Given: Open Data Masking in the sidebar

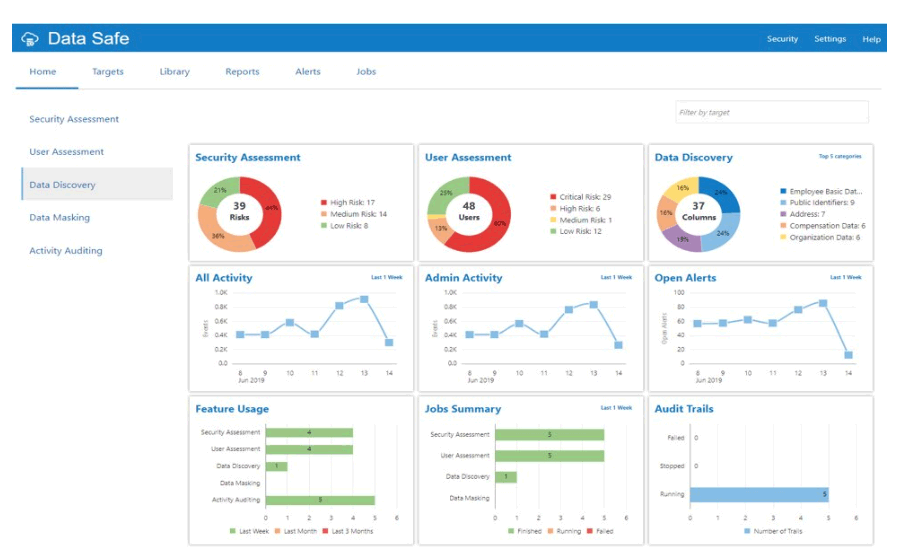Looking at the screenshot, I should point(60,218).
